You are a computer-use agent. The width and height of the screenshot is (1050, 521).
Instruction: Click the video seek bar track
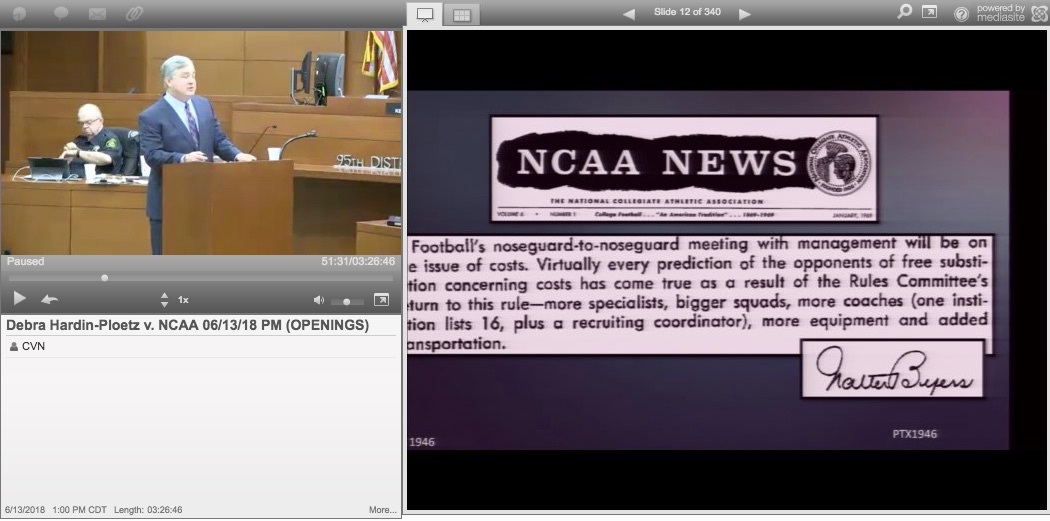pyautogui.click(x=201, y=277)
